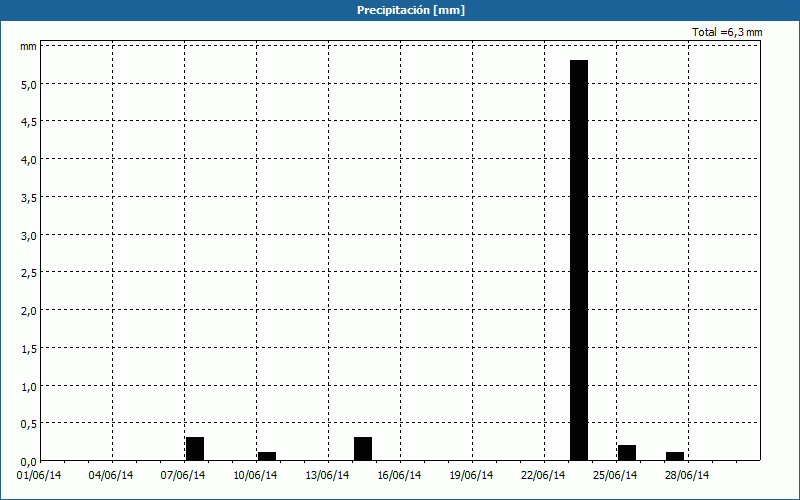Click the 5,0 y-axis value

click(29, 85)
